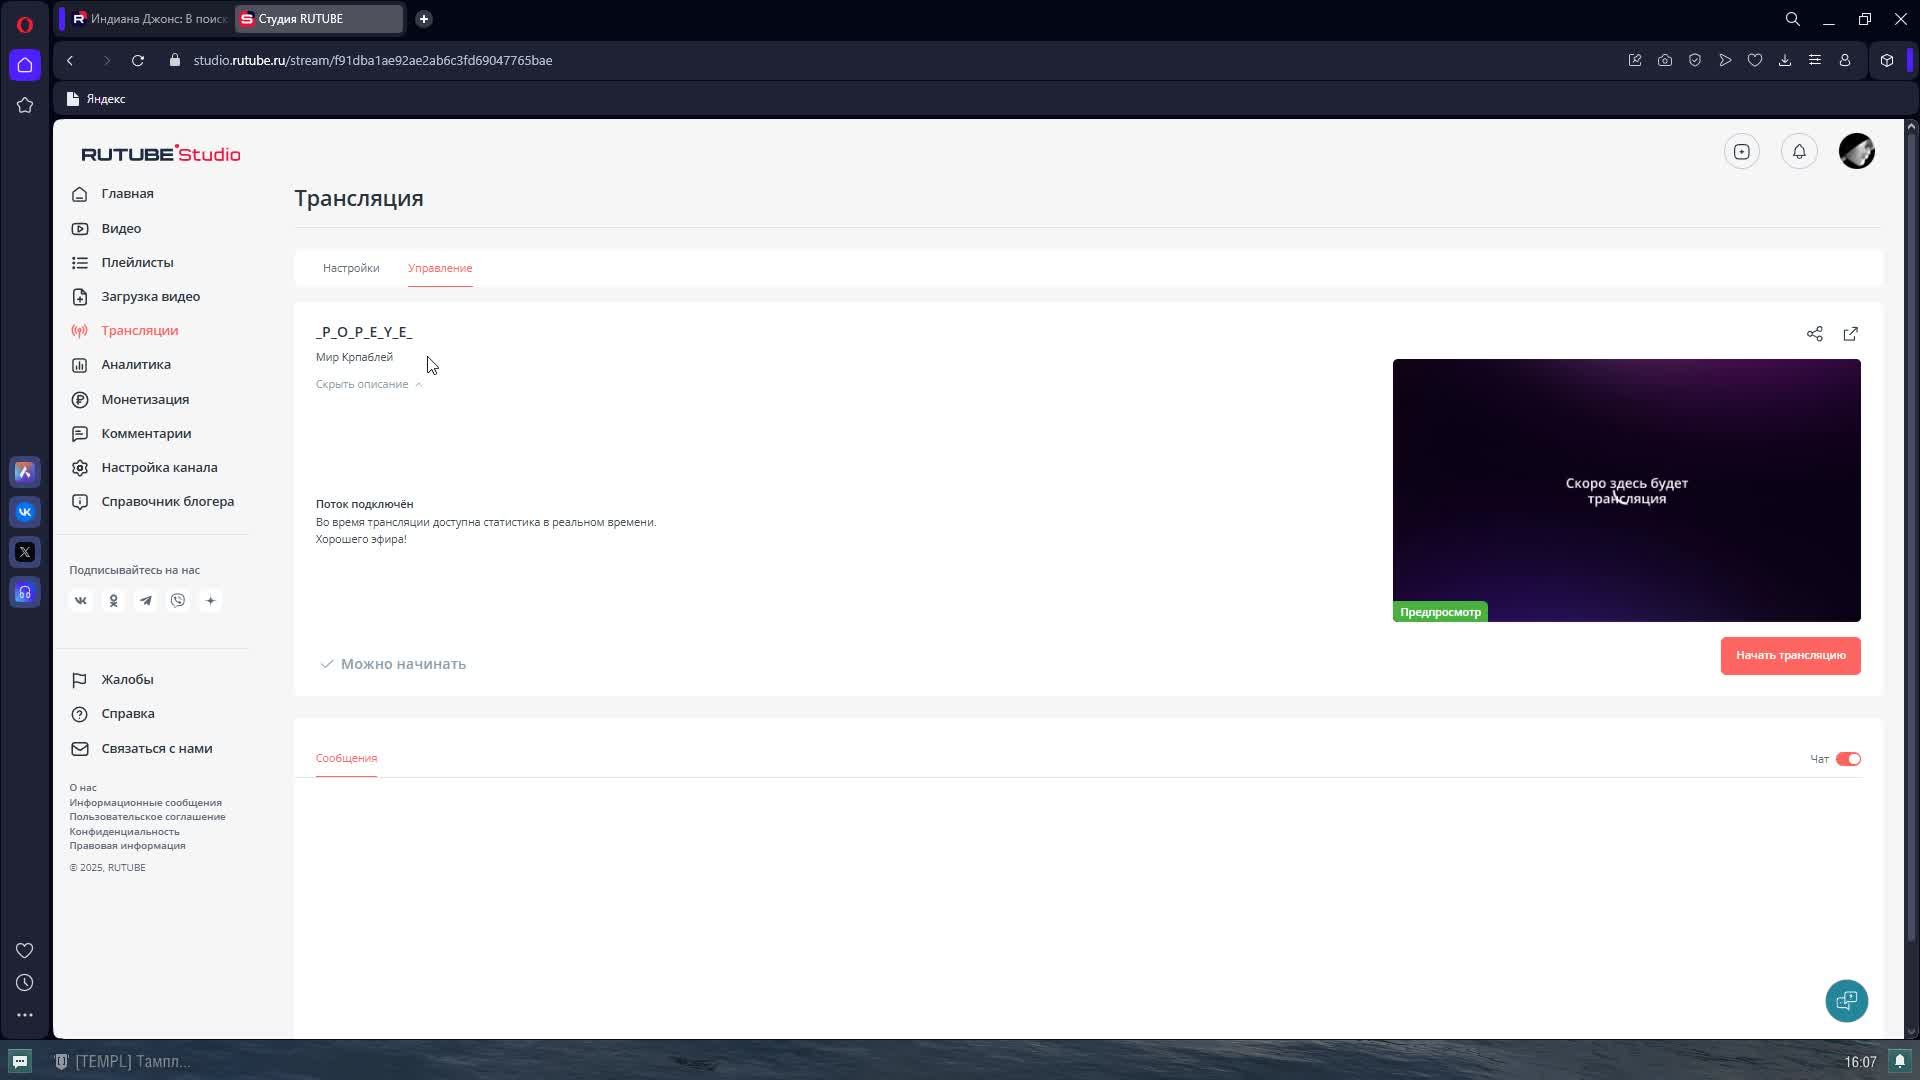
Task: Click the add video icon in header
Action: click(1741, 152)
